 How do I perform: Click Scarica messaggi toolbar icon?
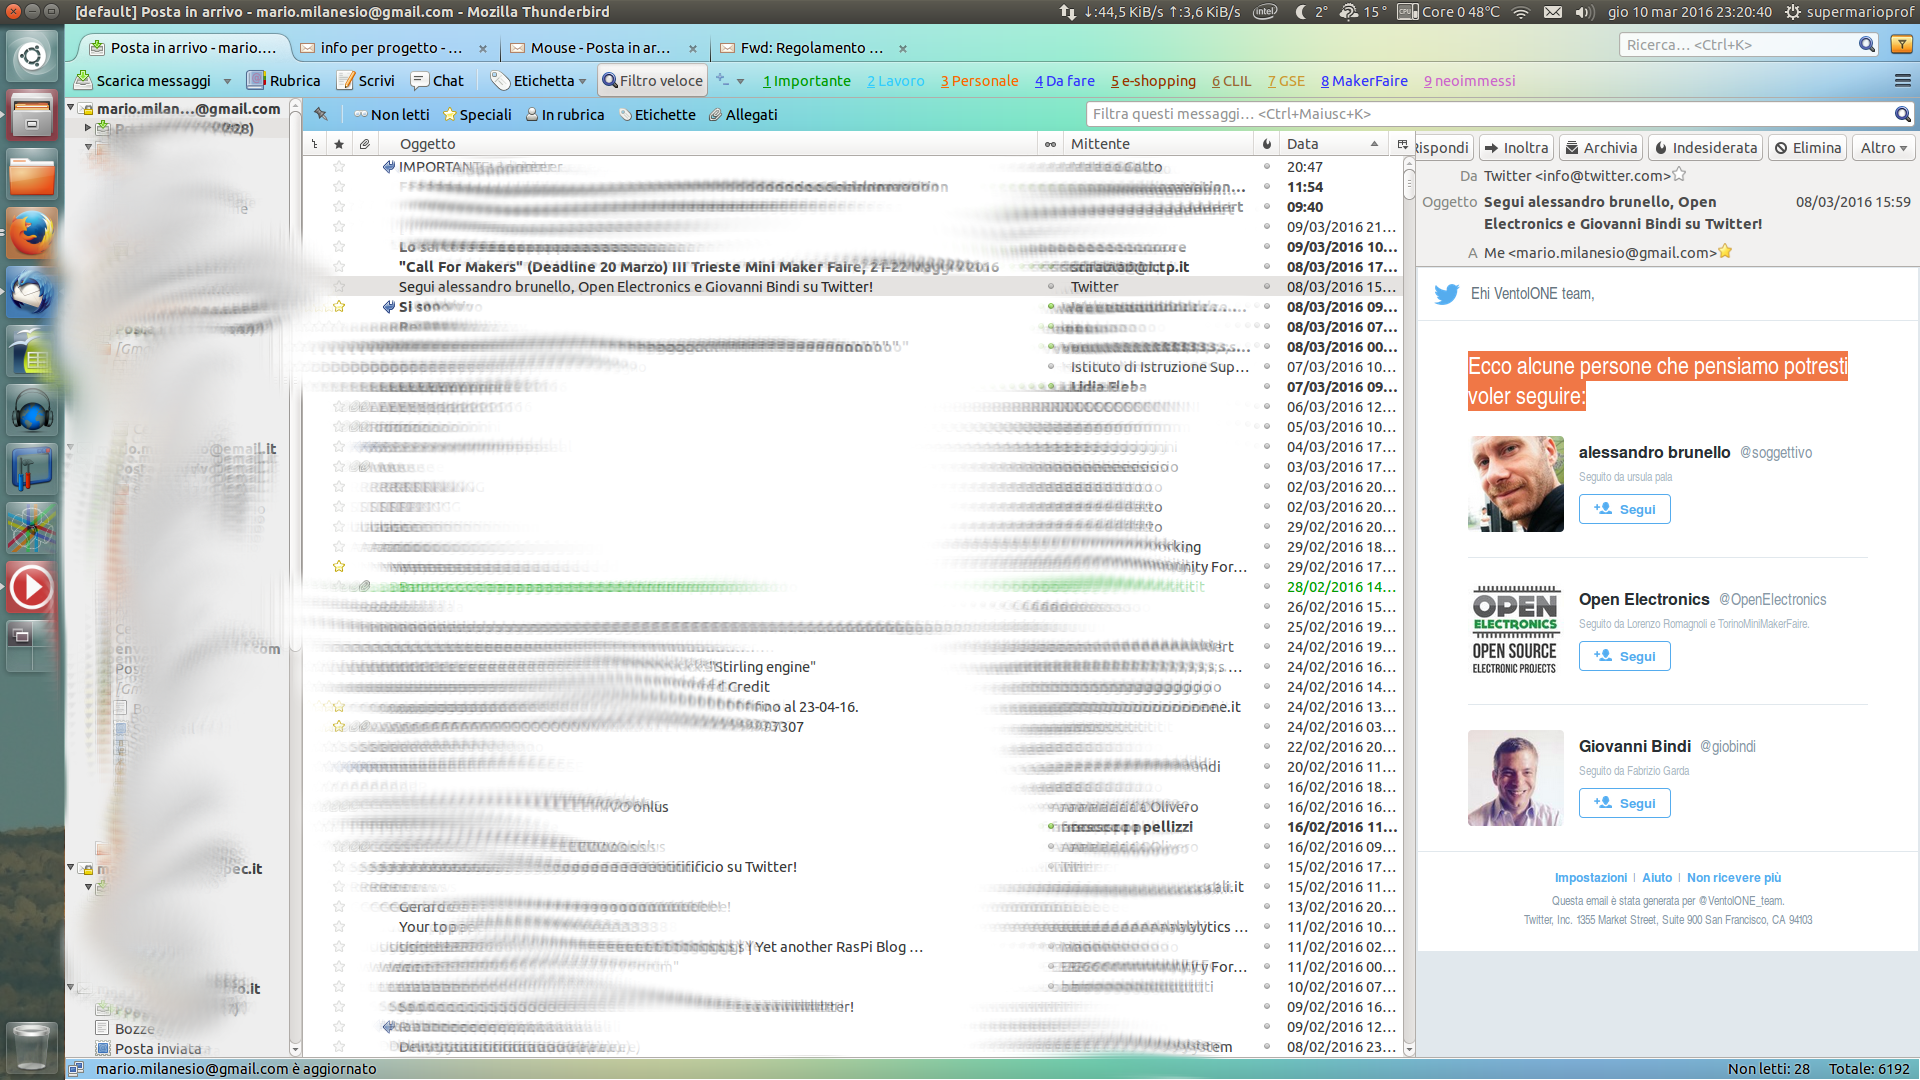84,81
